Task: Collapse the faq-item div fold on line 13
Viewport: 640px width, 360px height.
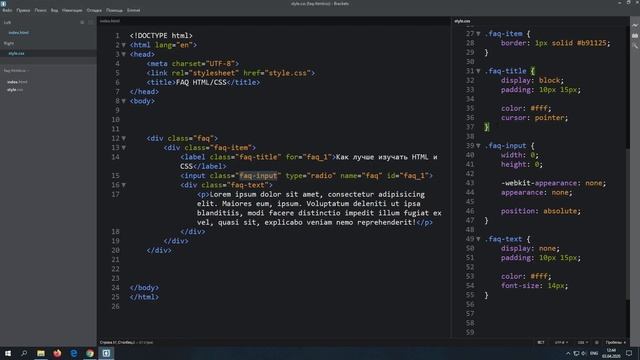Action: [124, 148]
